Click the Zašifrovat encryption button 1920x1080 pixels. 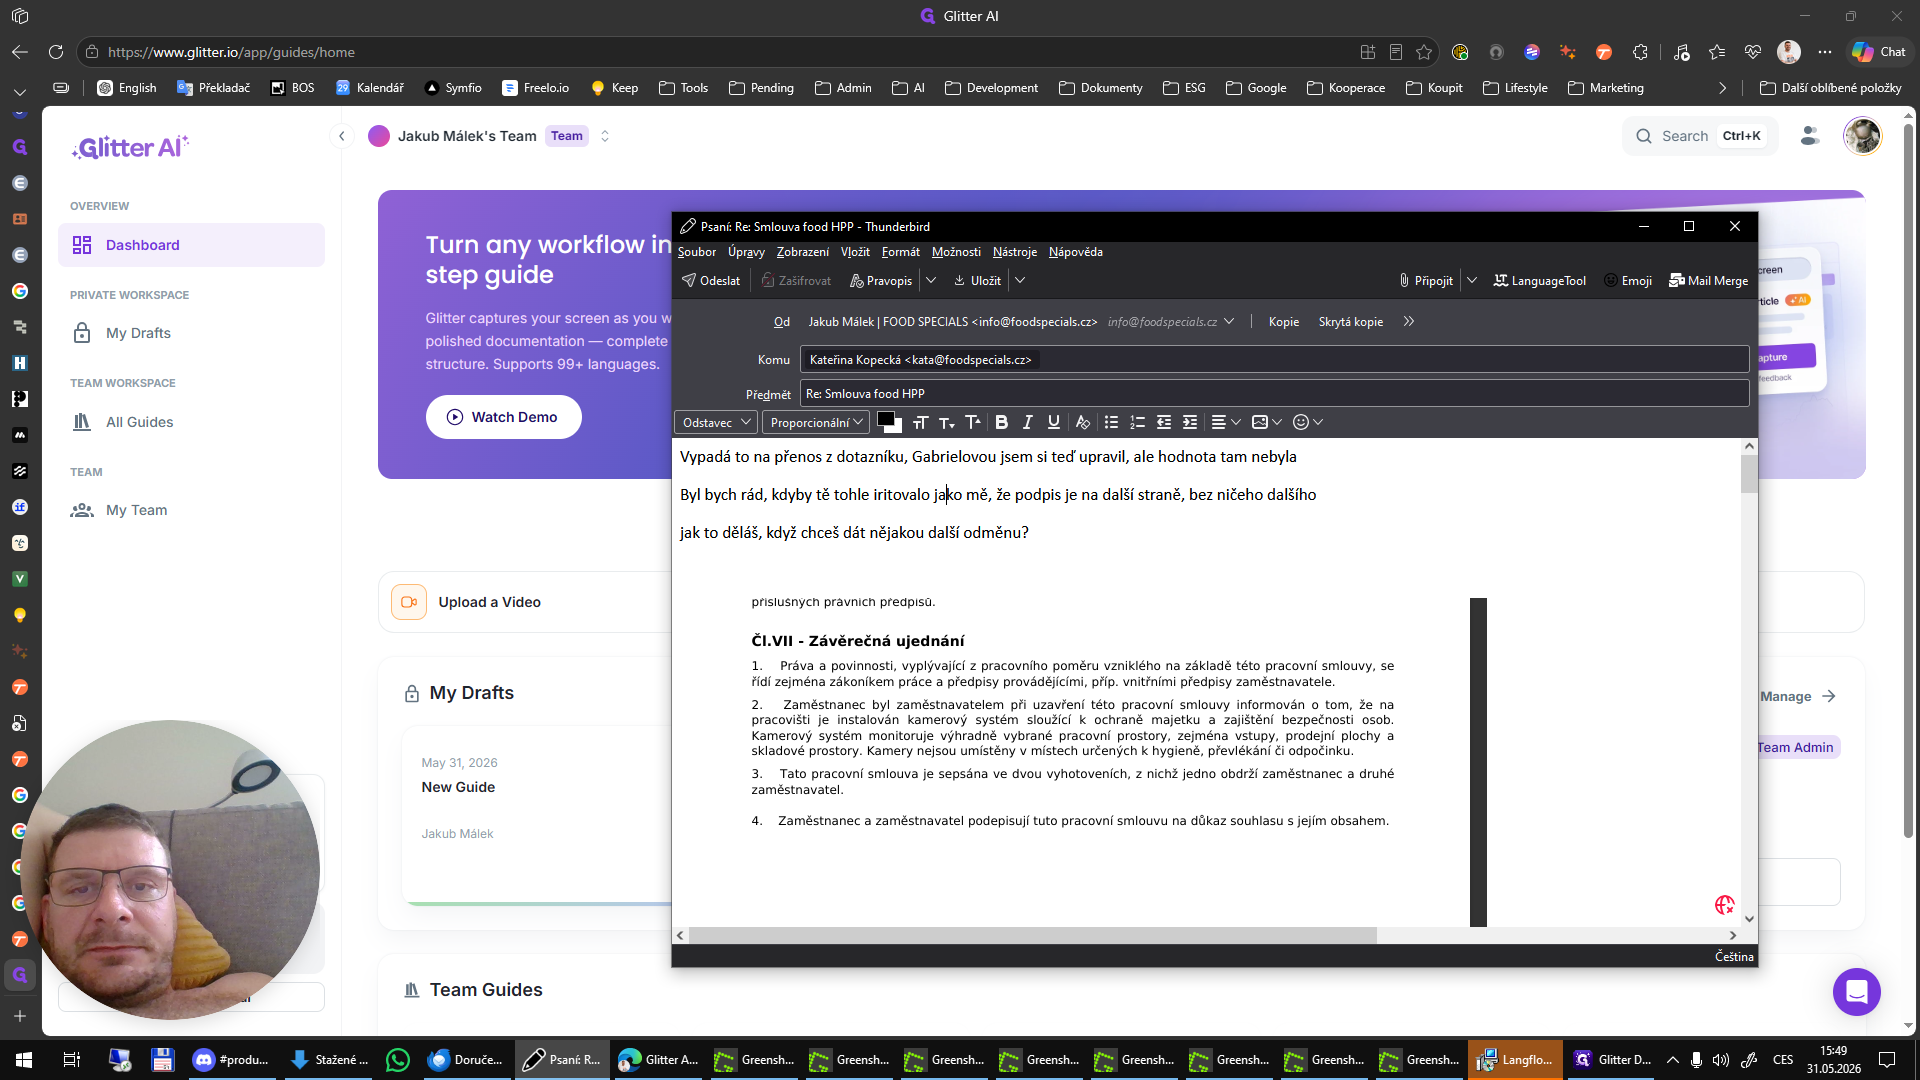pyautogui.click(x=796, y=281)
